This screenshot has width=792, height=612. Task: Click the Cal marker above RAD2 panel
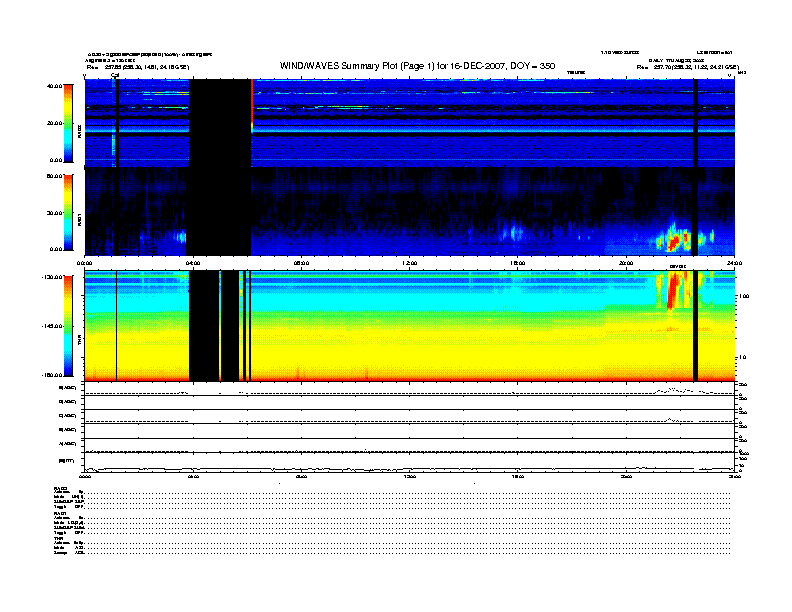tap(115, 75)
